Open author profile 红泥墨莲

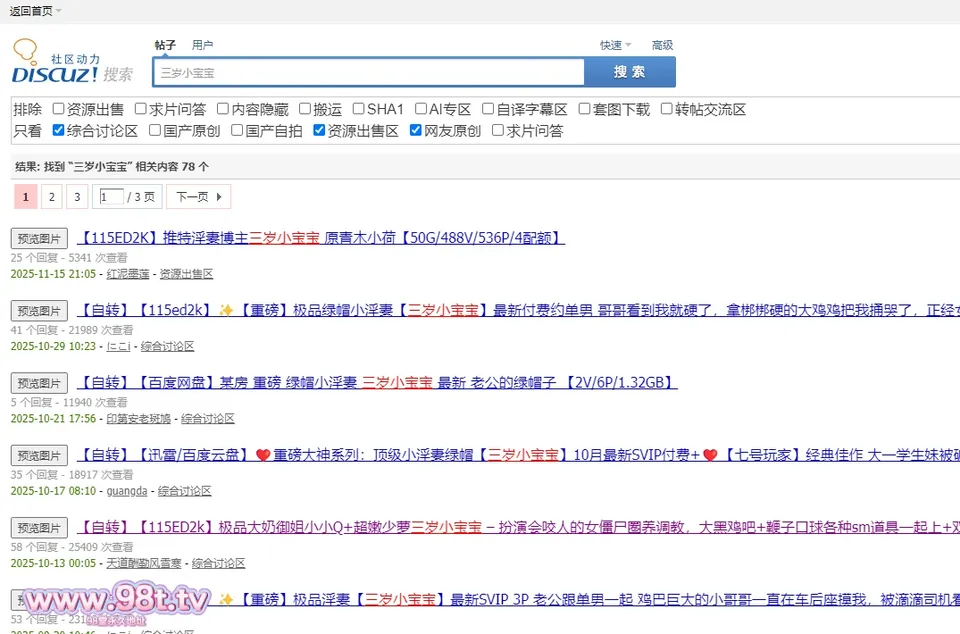click(x=128, y=274)
